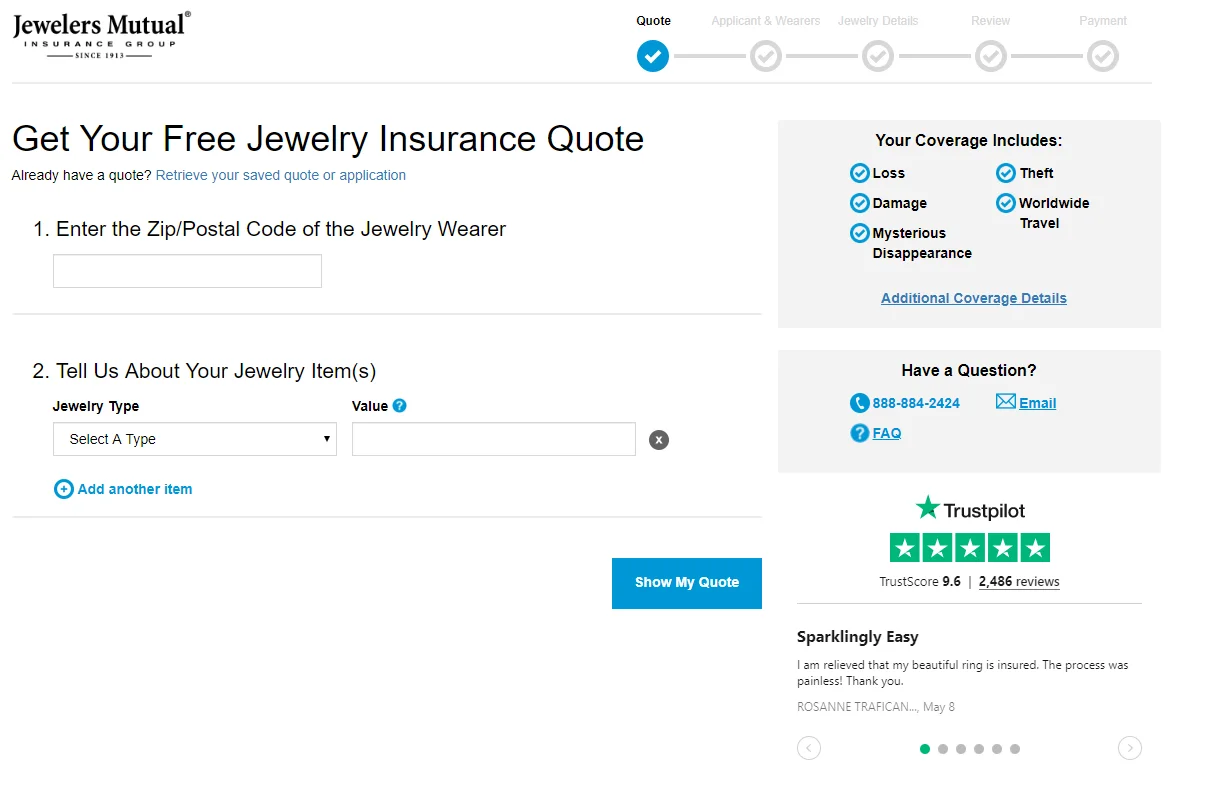Click the envelope Email icon
The height and width of the screenshot is (792, 1216).
point(1006,402)
